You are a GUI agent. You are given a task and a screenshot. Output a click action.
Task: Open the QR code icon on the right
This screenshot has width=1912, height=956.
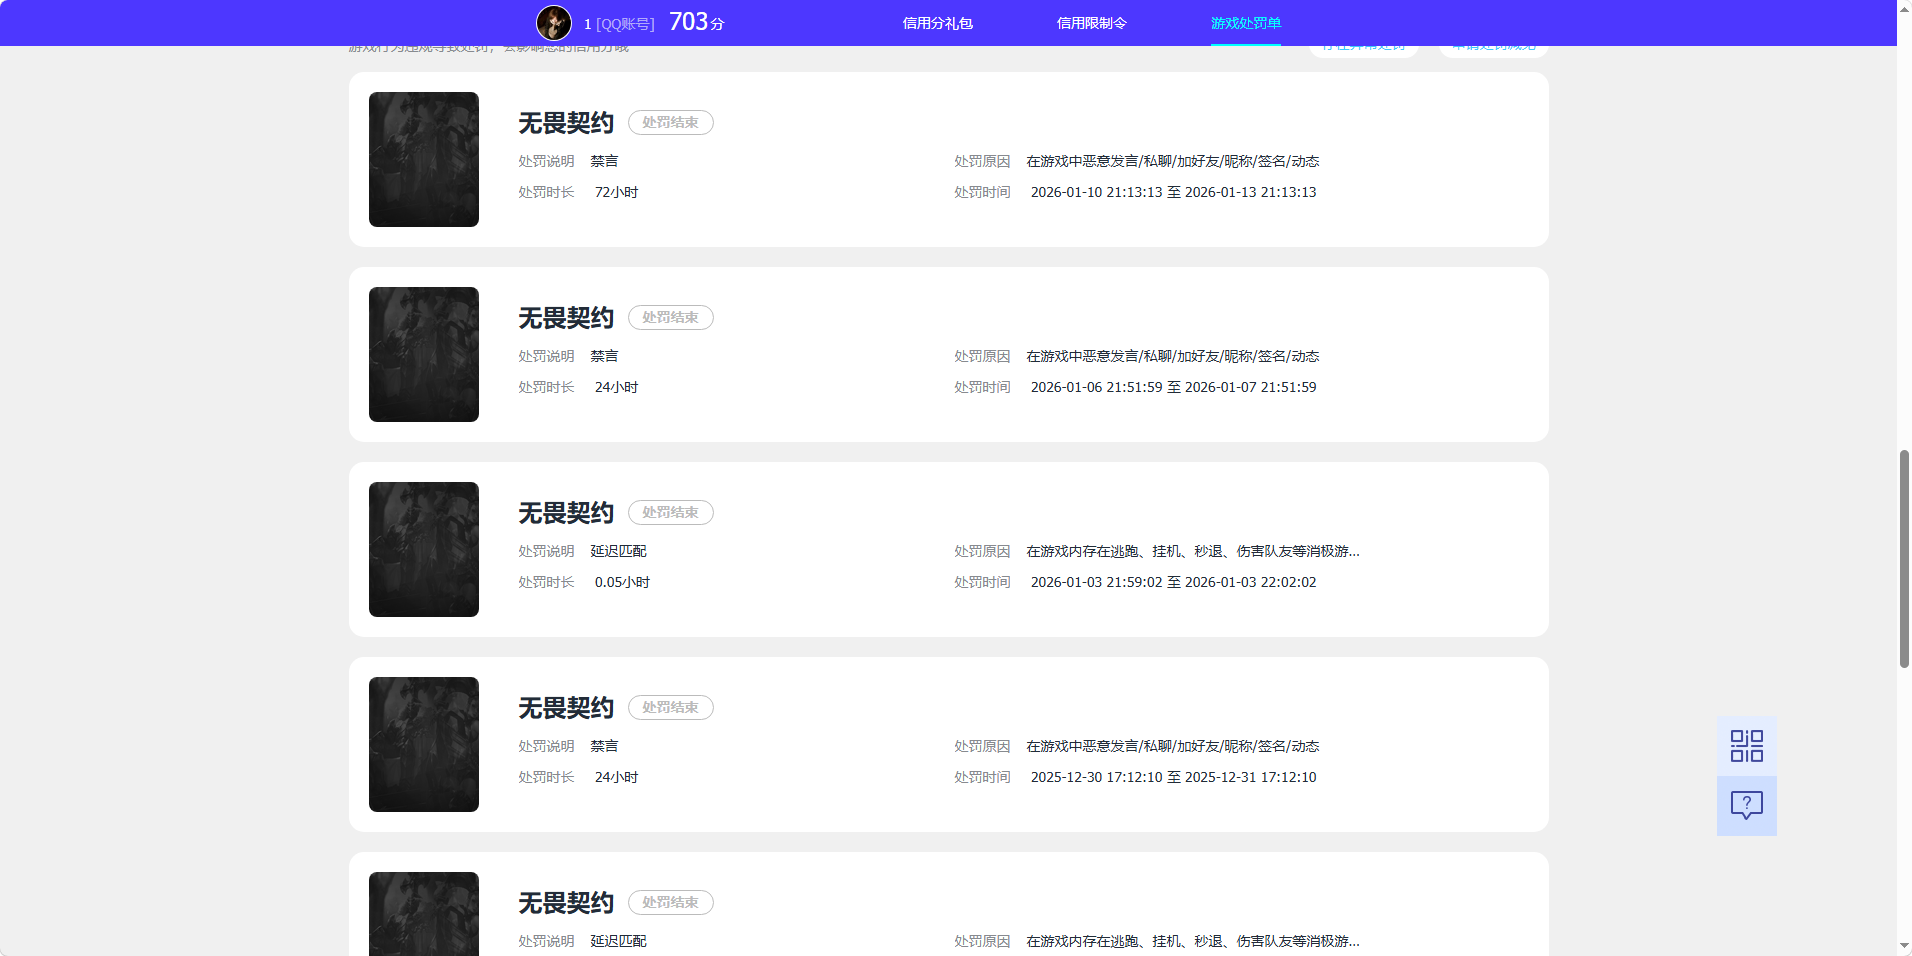point(1747,746)
